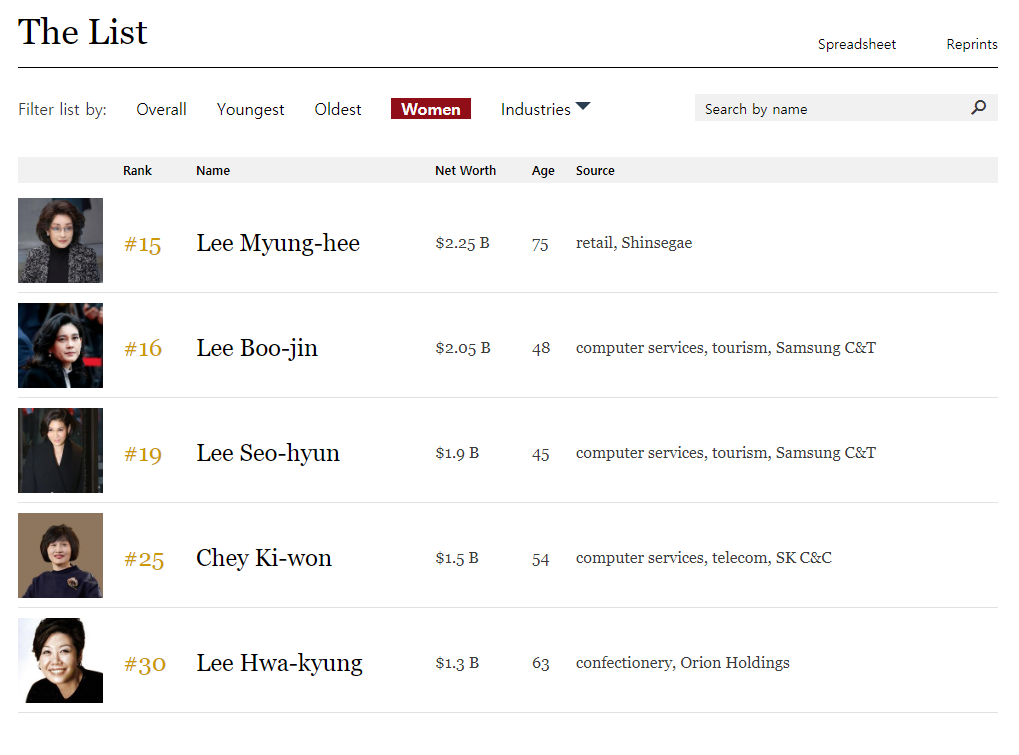Expand the Industries dropdown arrow

click(583, 106)
